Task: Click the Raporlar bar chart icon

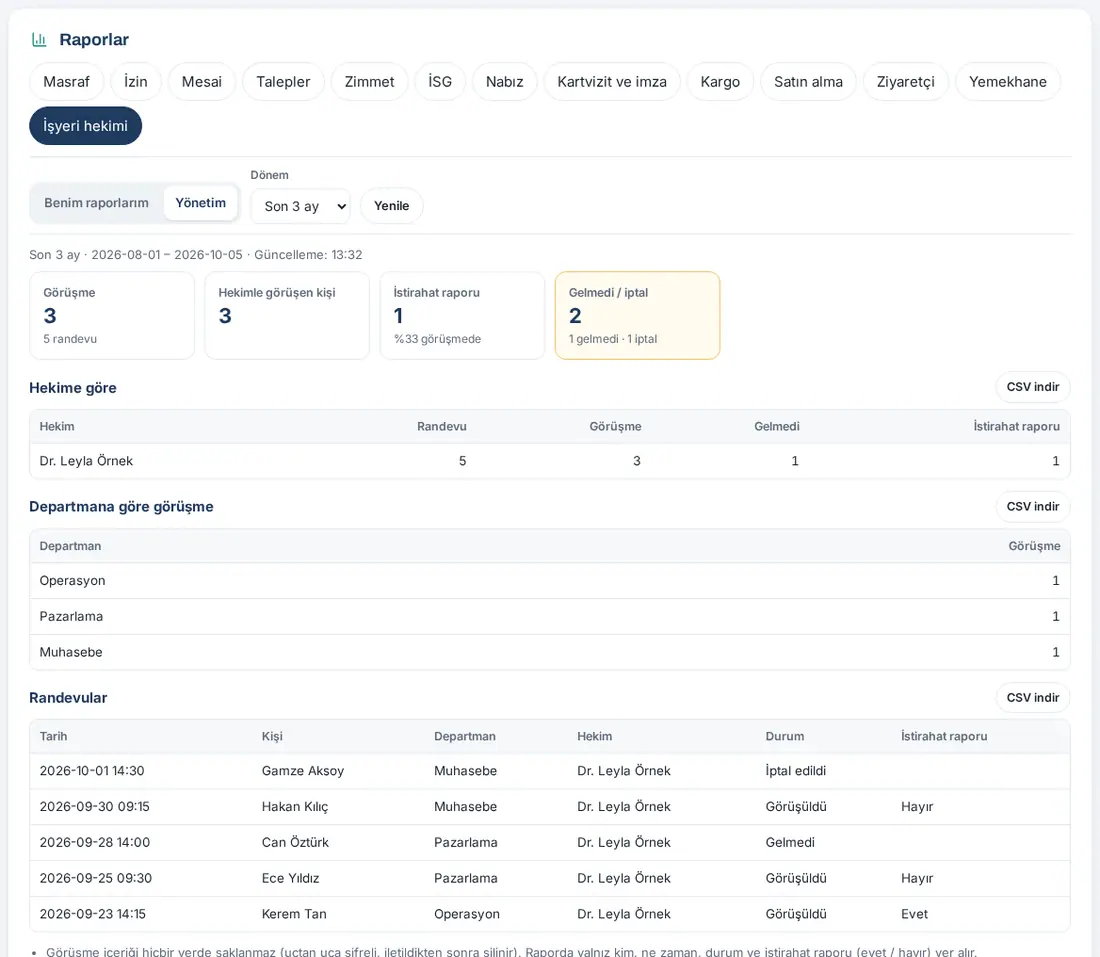Action: [x=39, y=40]
